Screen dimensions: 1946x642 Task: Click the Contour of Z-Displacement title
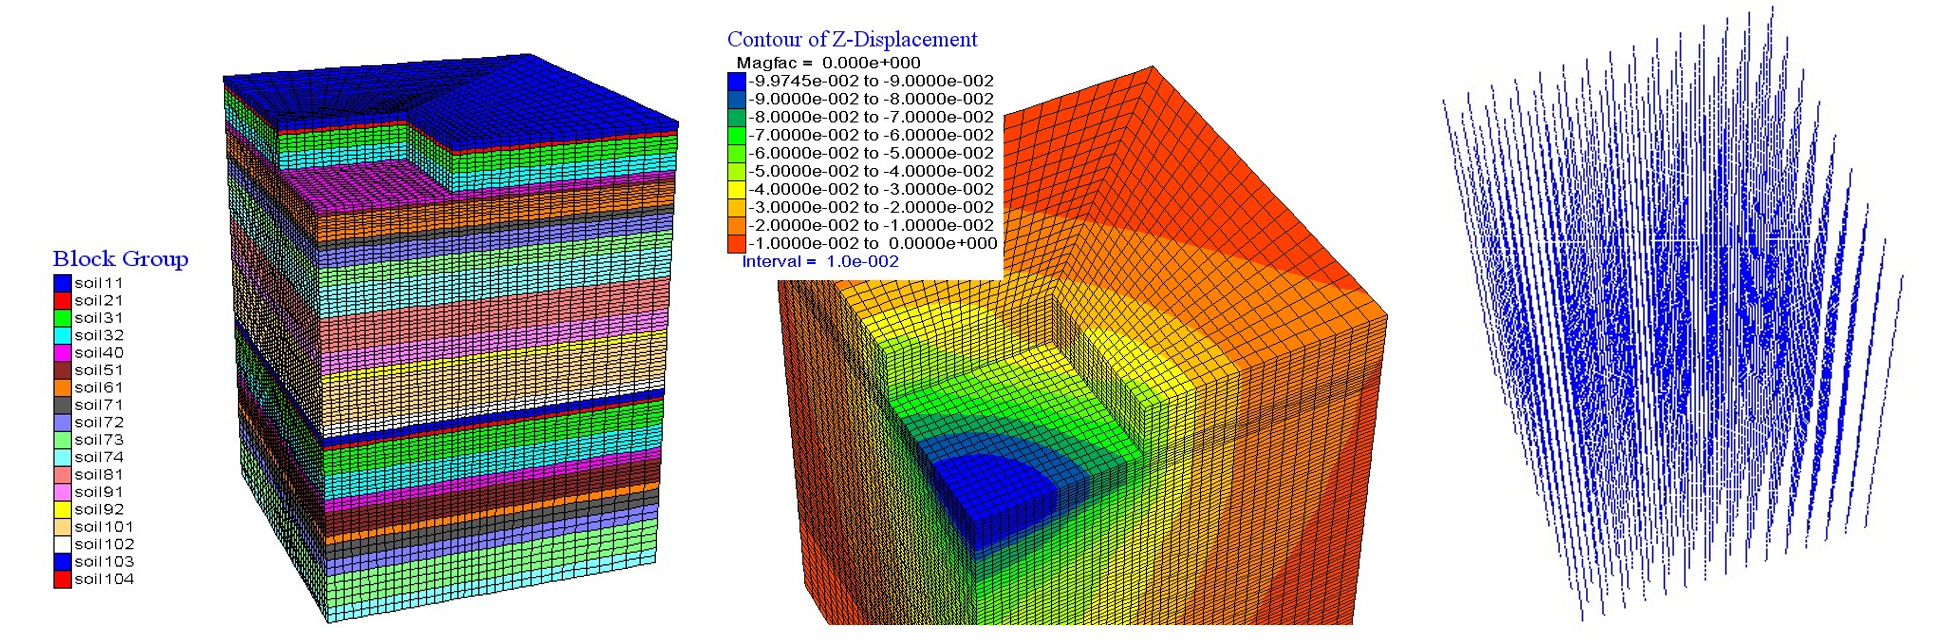click(x=851, y=40)
